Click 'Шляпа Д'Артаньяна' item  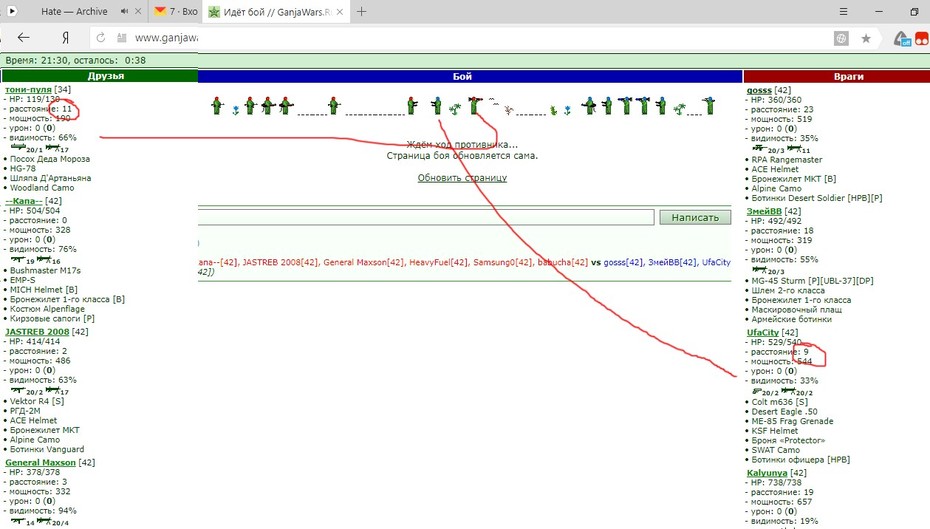coord(50,178)
